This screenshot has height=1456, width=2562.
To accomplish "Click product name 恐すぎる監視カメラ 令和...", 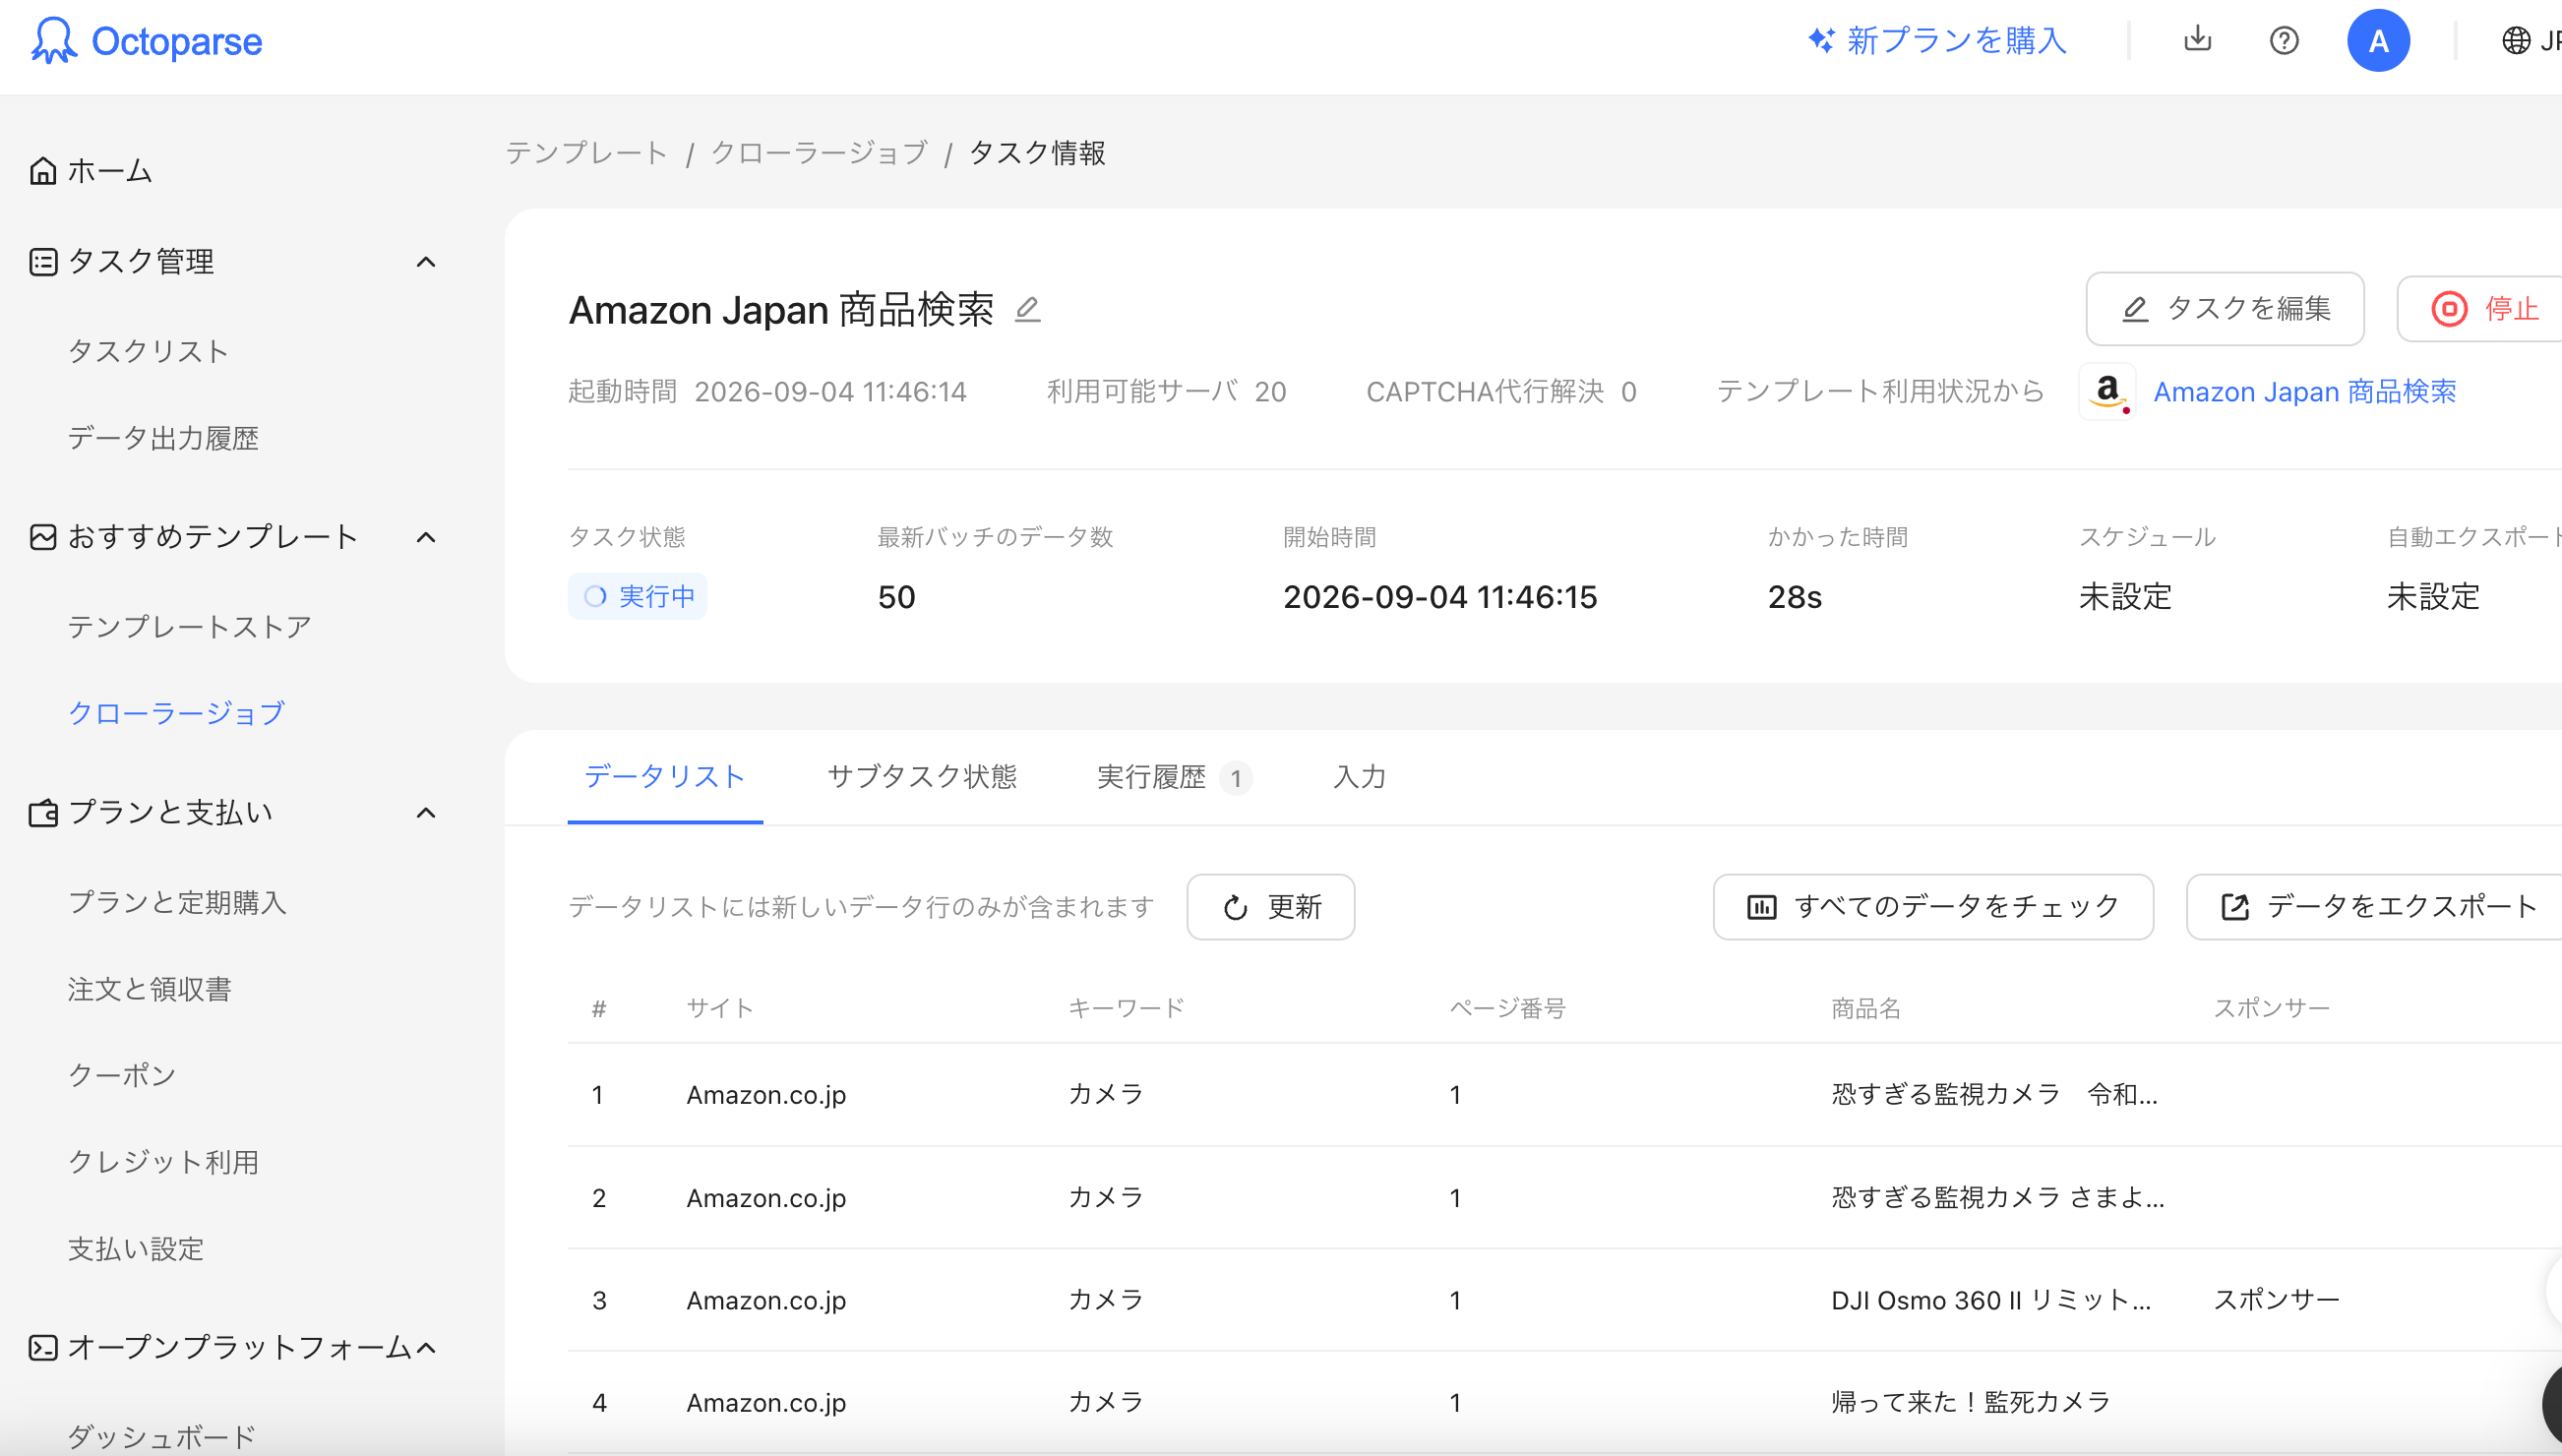I will [1994, 1095].
